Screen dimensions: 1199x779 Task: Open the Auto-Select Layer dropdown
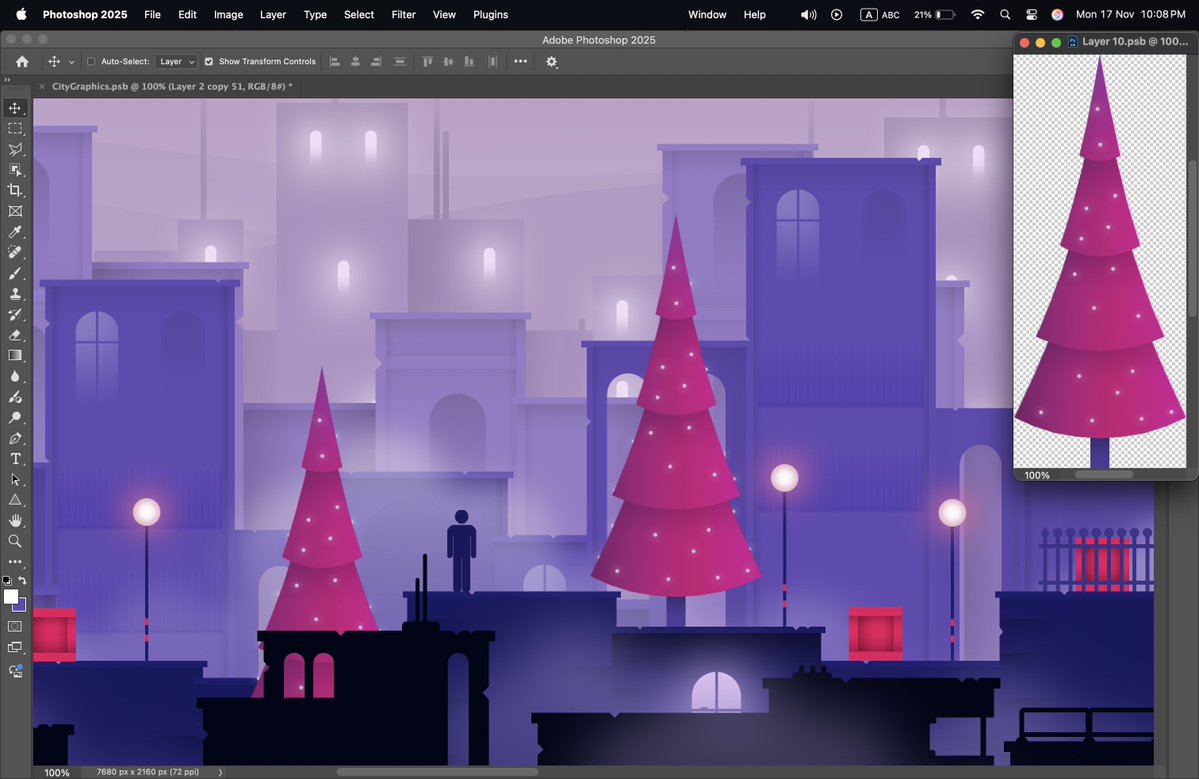click(176, 61)
